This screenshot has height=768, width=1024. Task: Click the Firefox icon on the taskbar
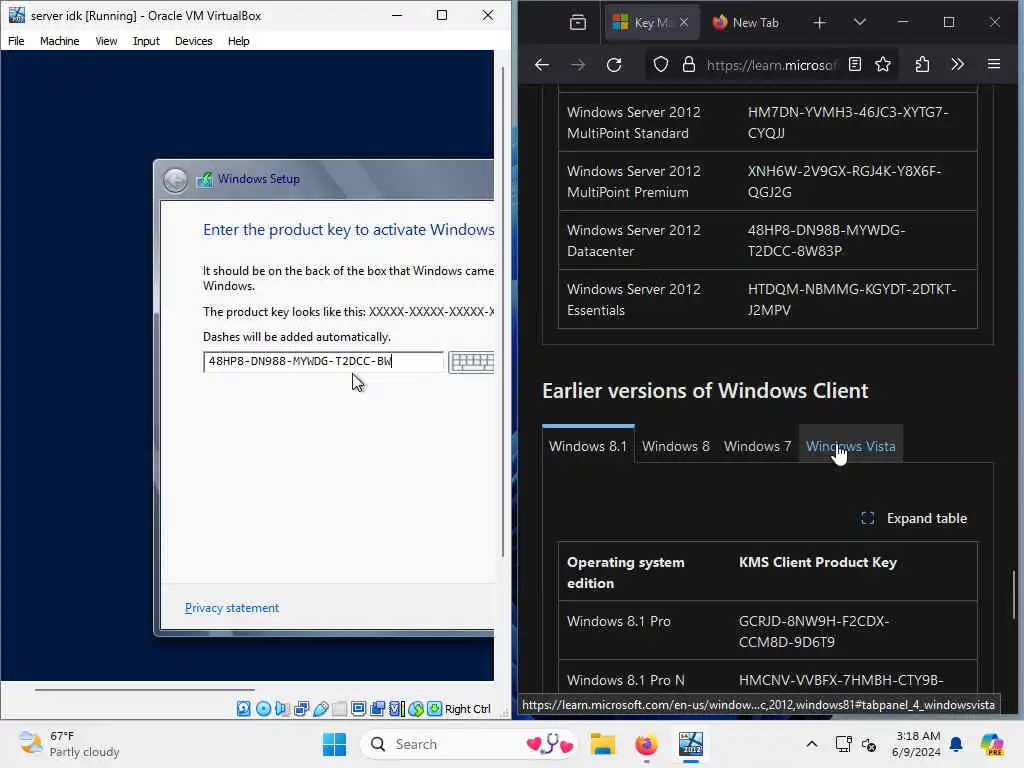[x=647, y=744]
